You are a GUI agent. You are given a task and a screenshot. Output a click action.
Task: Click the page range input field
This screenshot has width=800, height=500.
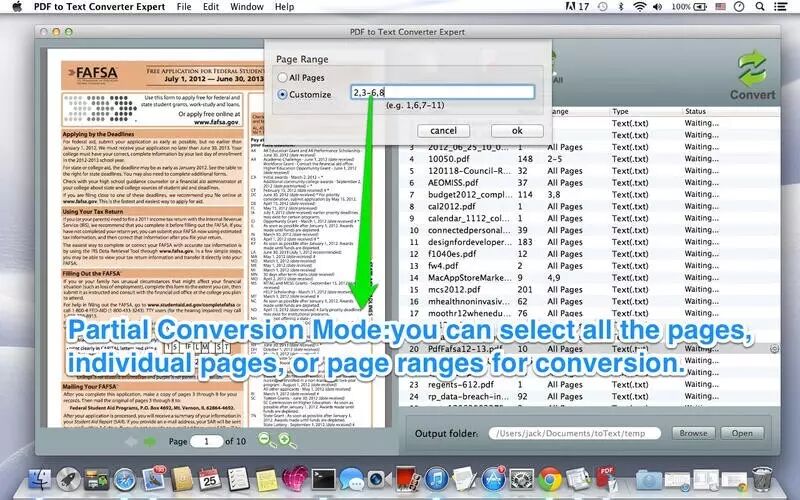442,92
